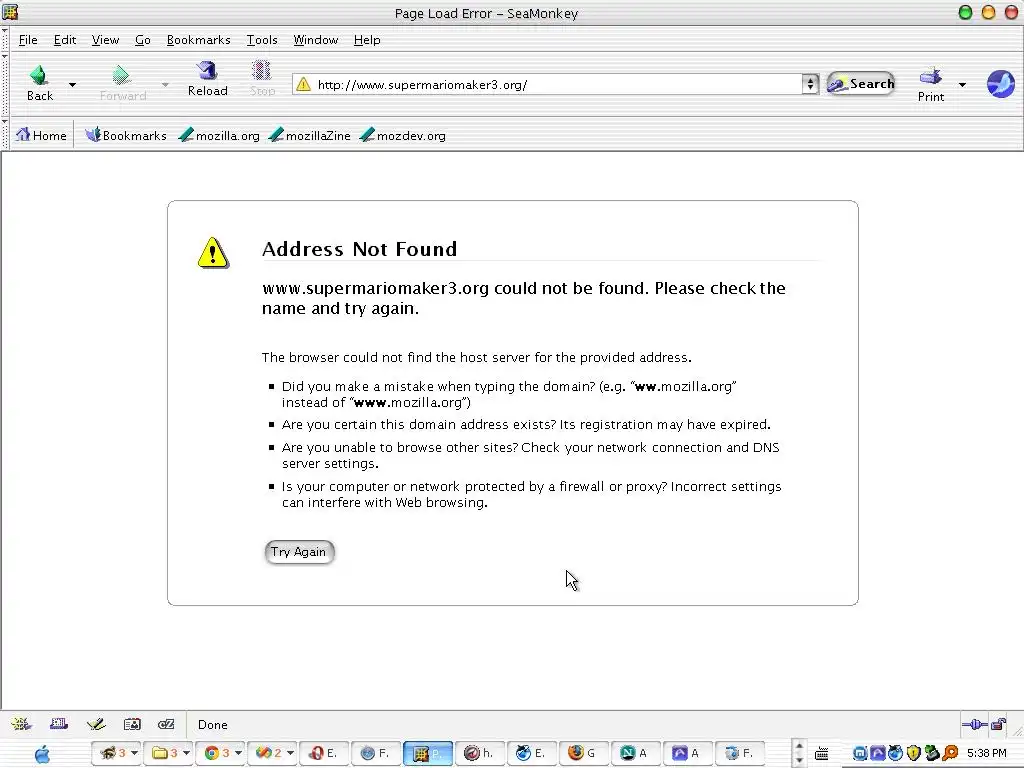Click the 5:38 PM clock

[986, 753]
